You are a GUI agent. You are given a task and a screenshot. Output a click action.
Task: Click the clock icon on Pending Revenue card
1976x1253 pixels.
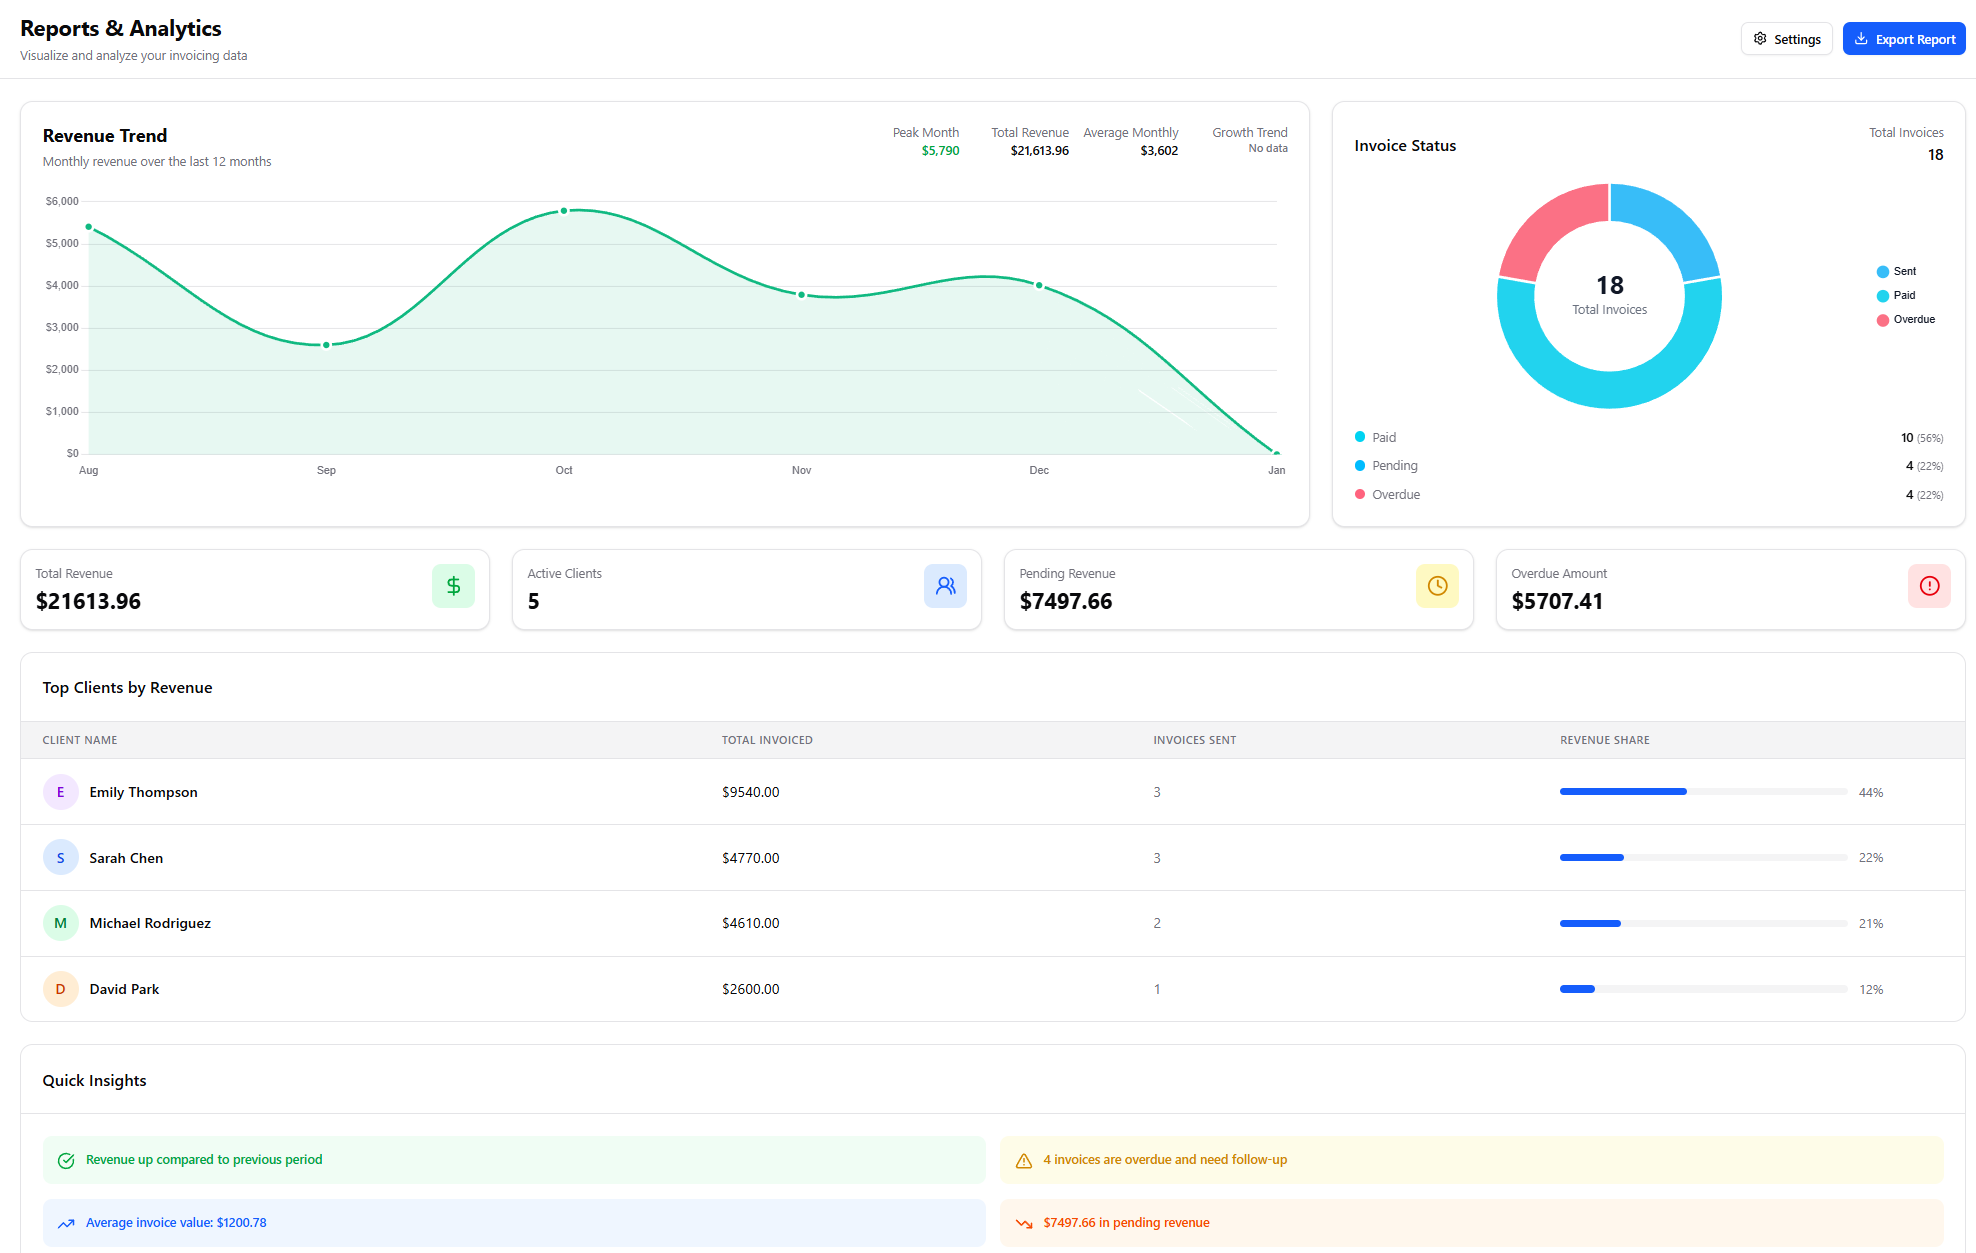tap(1437, 586)
